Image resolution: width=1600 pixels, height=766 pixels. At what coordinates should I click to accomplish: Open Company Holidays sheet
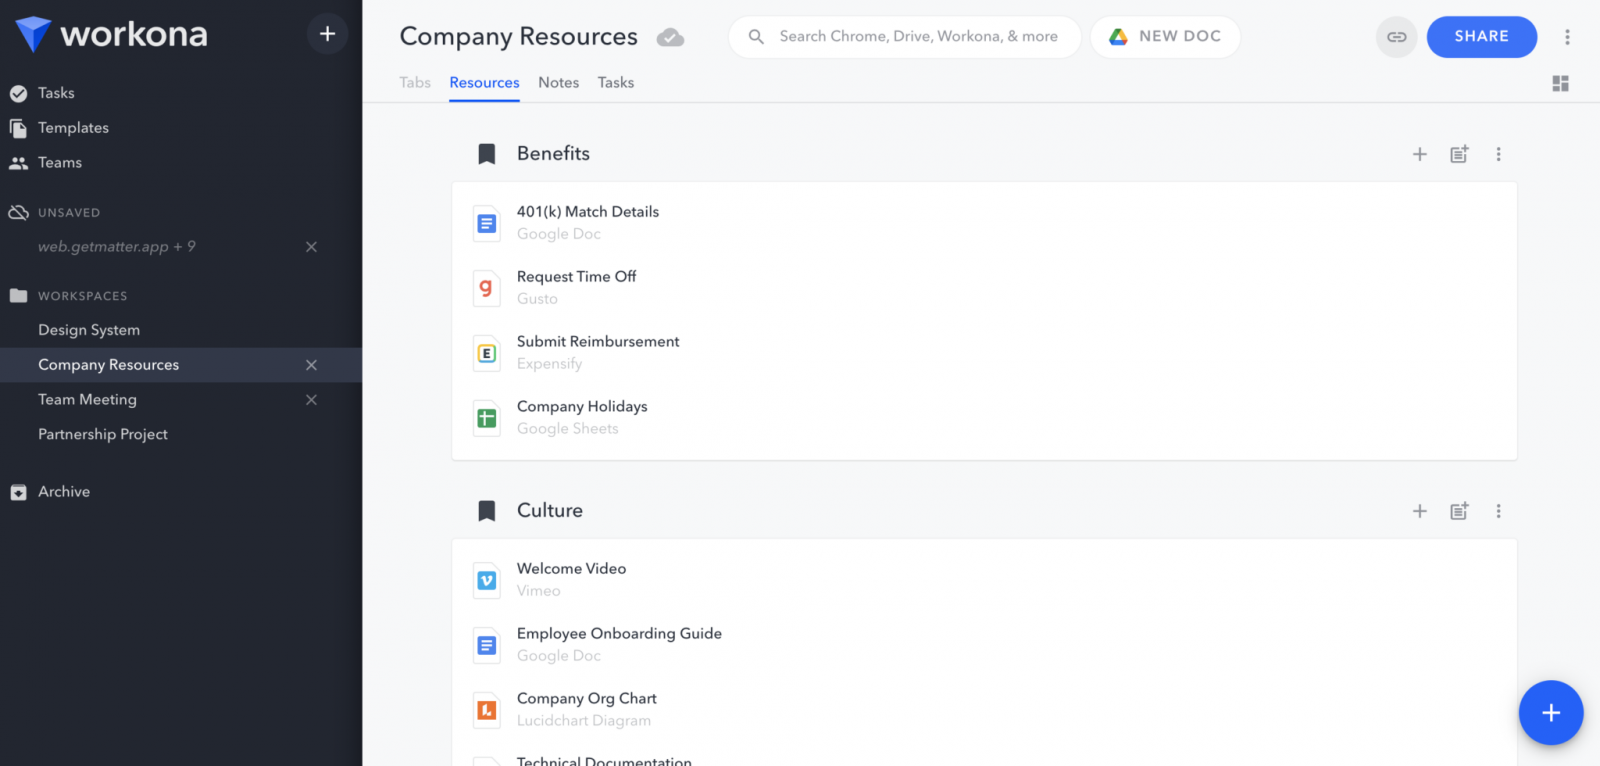(582, 407)
